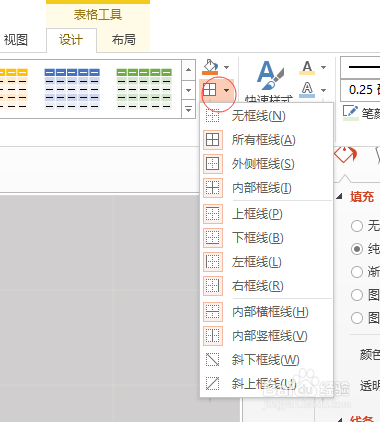The width and height of the screenshot is (380, 422).
Task: Choose 右框线(R) menu entry
Action: [267, 286]
